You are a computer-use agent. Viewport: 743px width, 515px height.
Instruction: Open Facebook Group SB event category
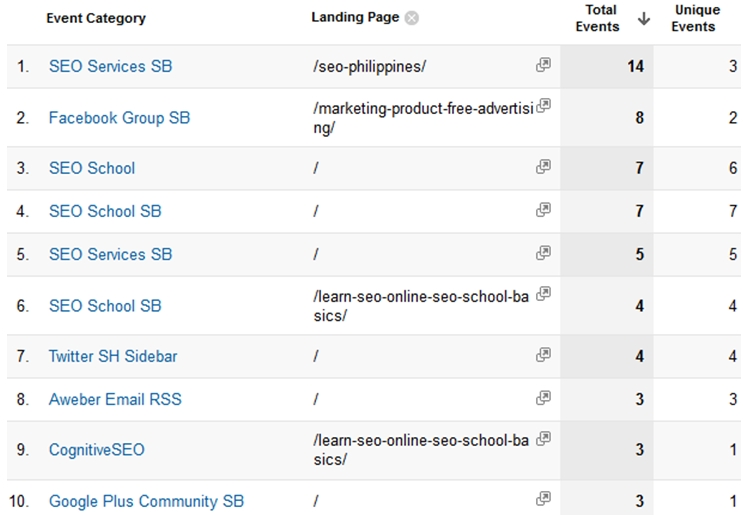click(119, 118)
